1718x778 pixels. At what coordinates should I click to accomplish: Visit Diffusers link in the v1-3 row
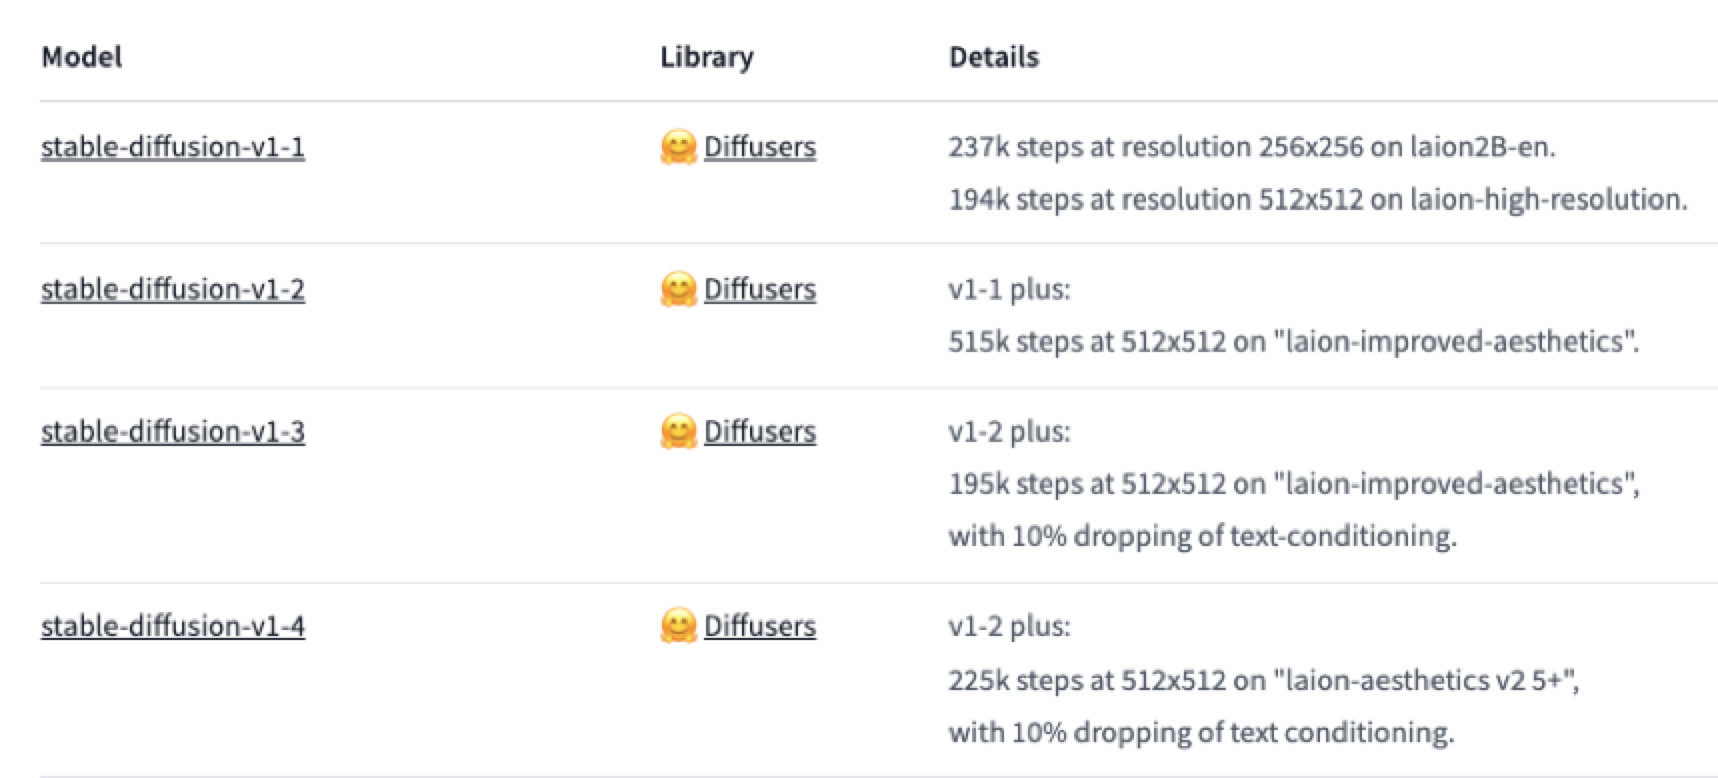(760, 431)
